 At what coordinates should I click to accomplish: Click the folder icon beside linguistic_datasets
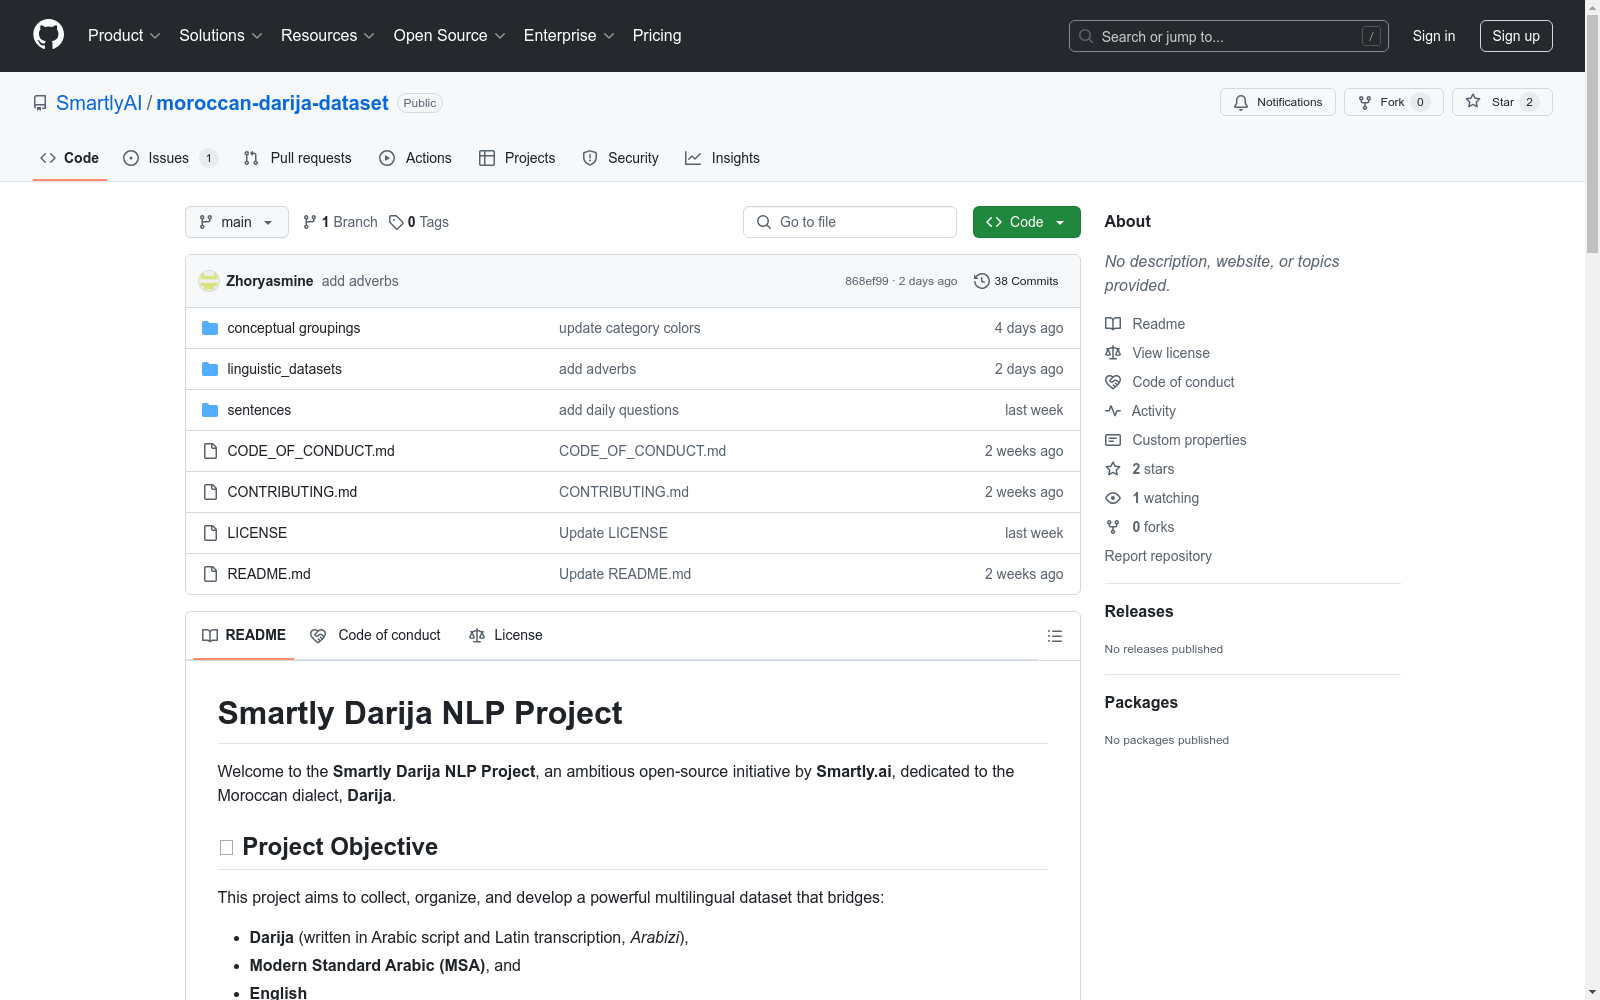point(210,369)
